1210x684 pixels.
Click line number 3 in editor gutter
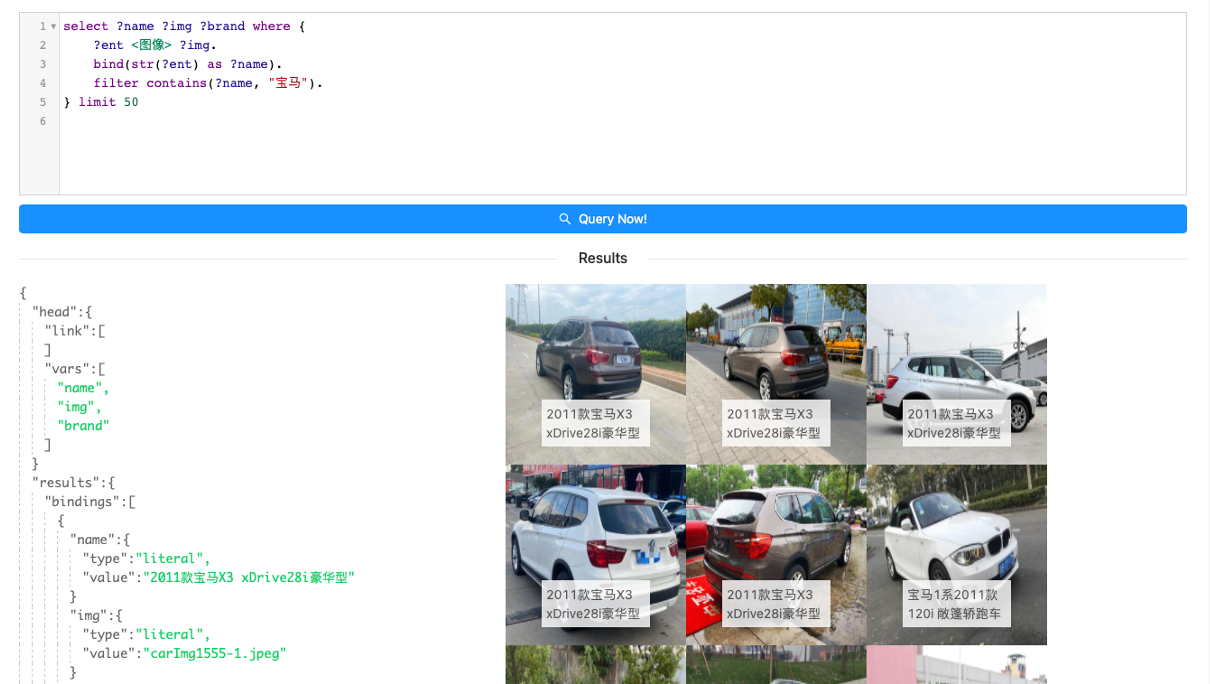click(43, 64)
